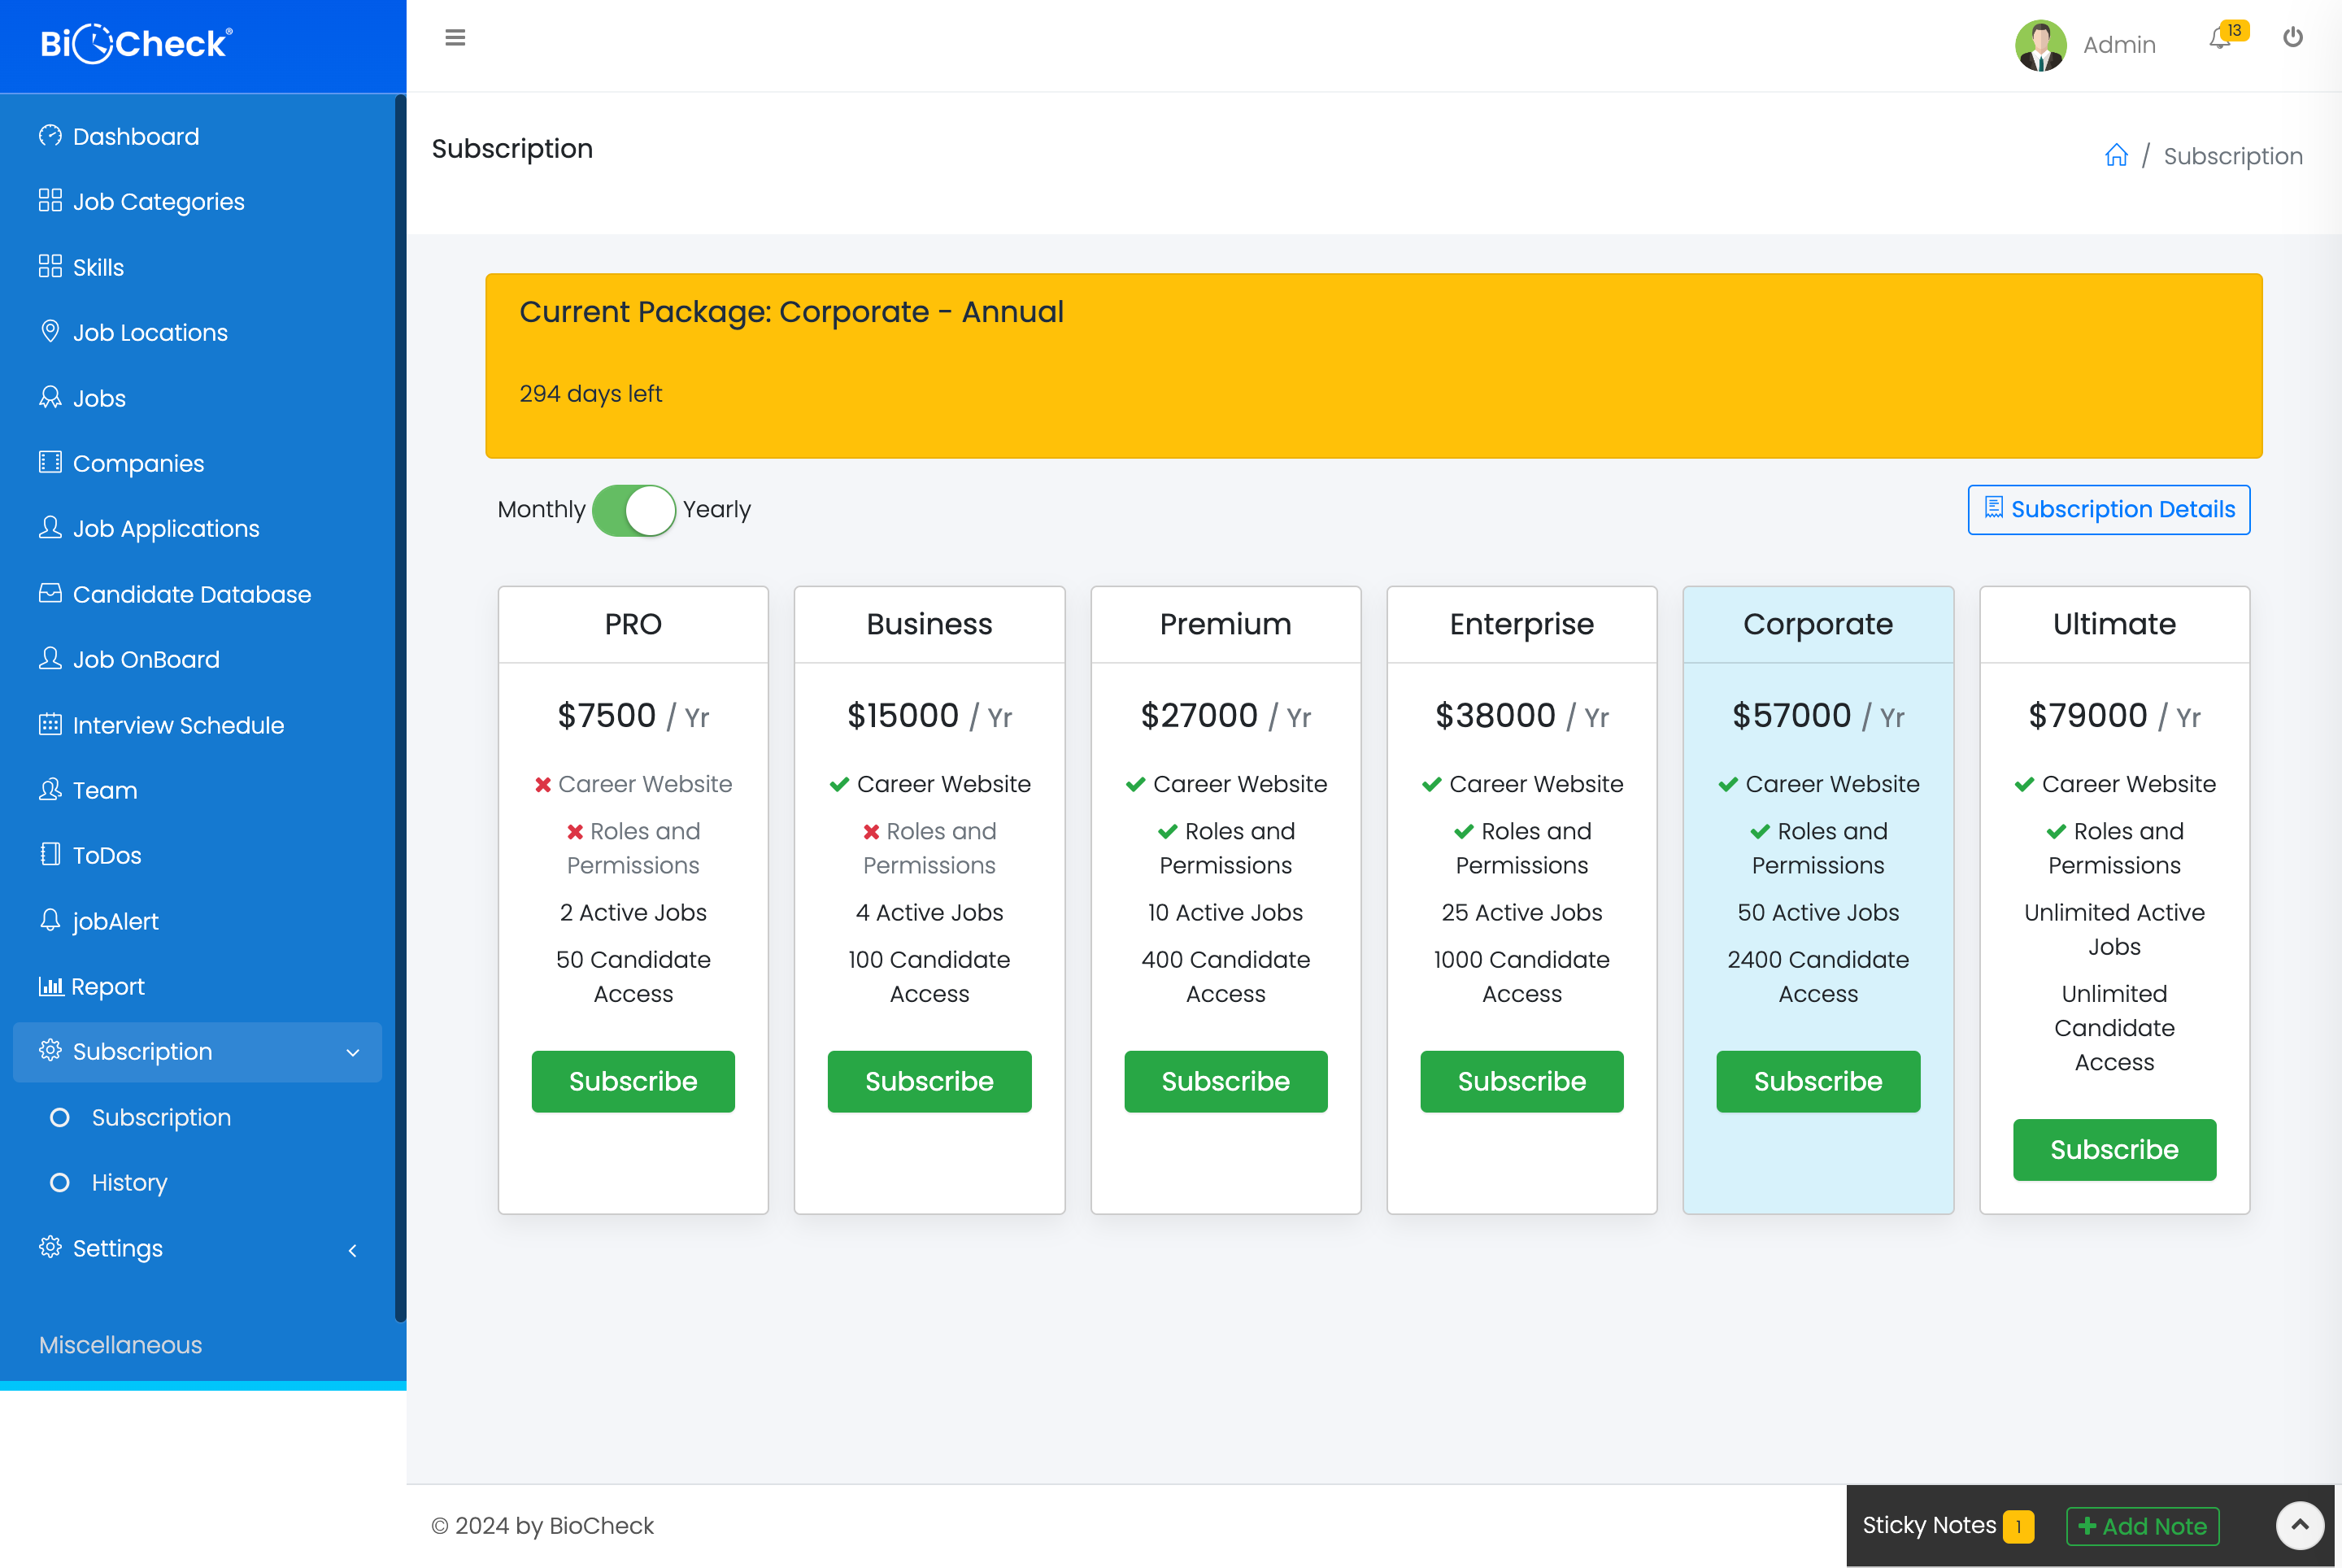This screenshot has height=1568, width=2342.
Task: Select the History menu item
Action: tap(129, 1181)
